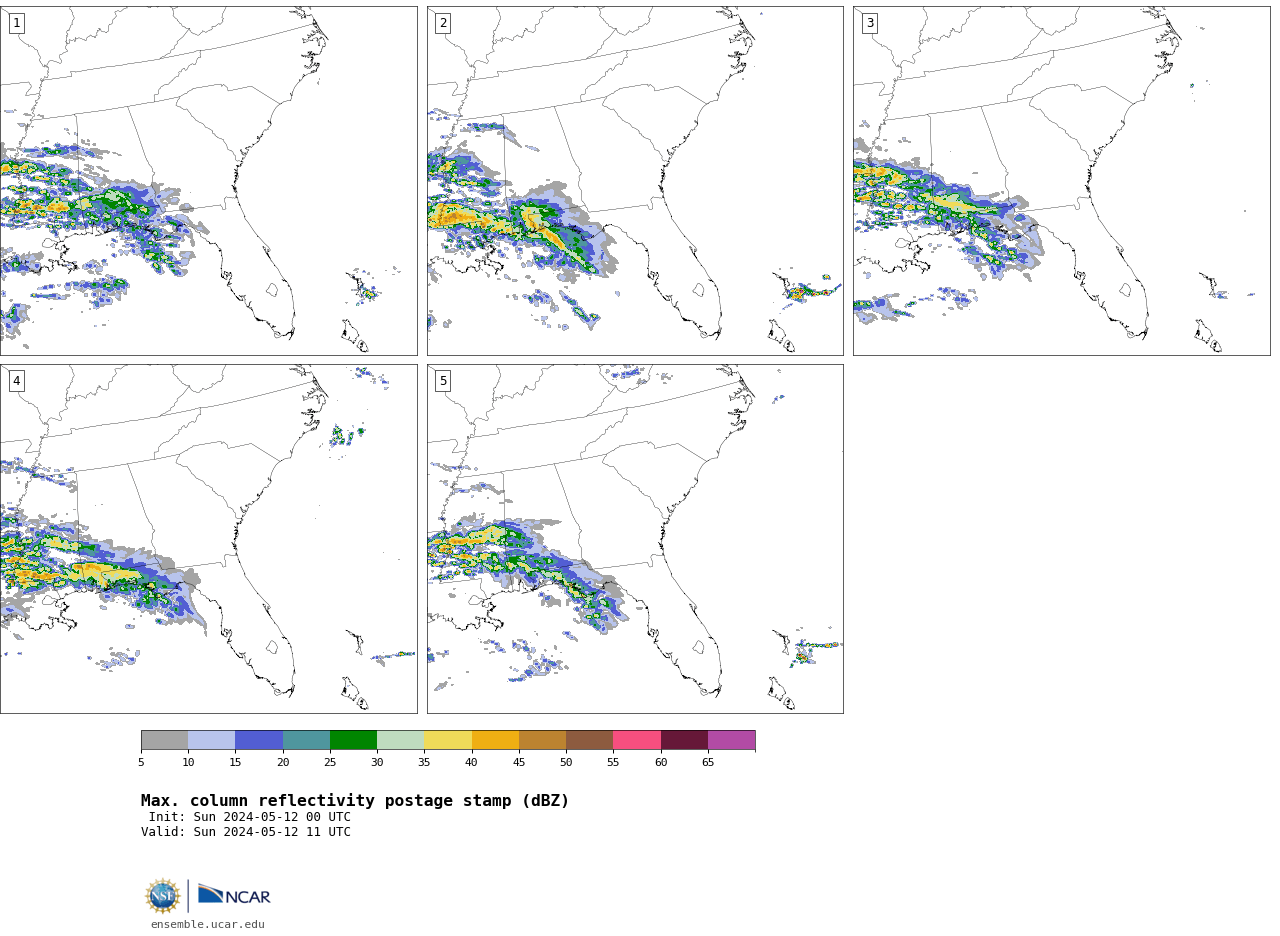This screenshot has height=936, width=1280.
Task: Open ensemble member 1 reflectivity map
Action: pyautogui.click(x=208, y=181)
